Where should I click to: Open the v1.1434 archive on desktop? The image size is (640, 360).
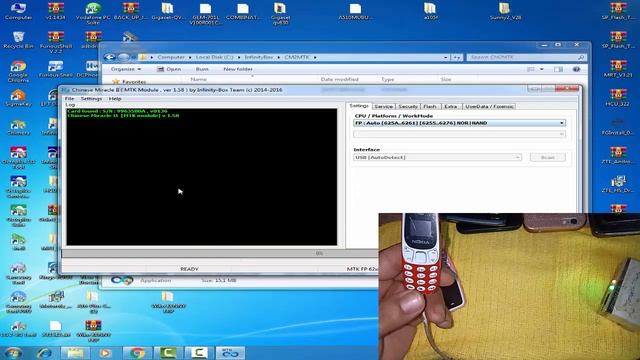coord(56,11)
